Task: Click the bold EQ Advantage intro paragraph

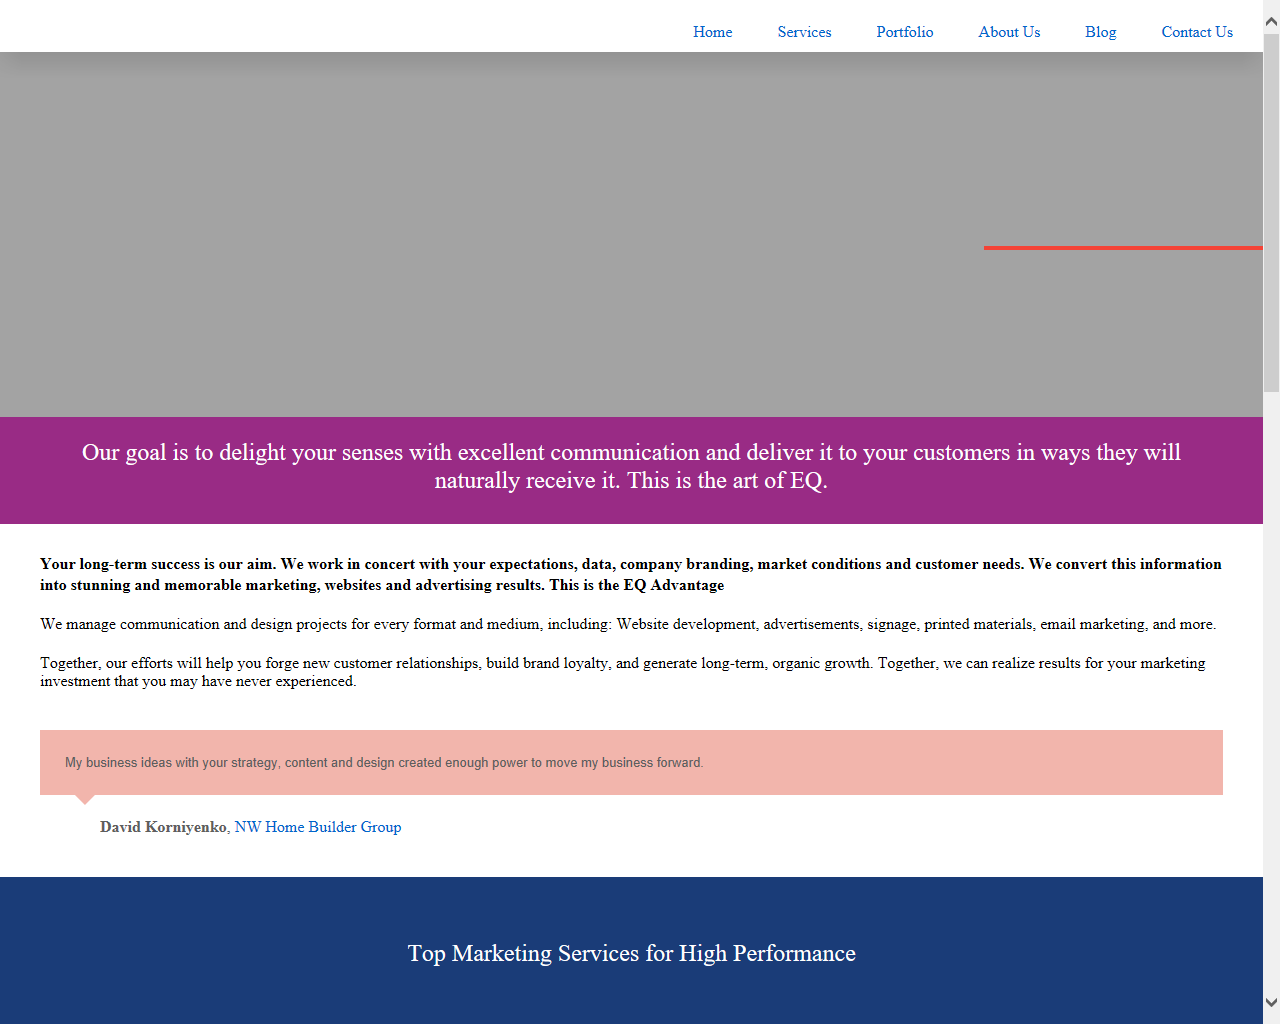Action: coord(631,574)
